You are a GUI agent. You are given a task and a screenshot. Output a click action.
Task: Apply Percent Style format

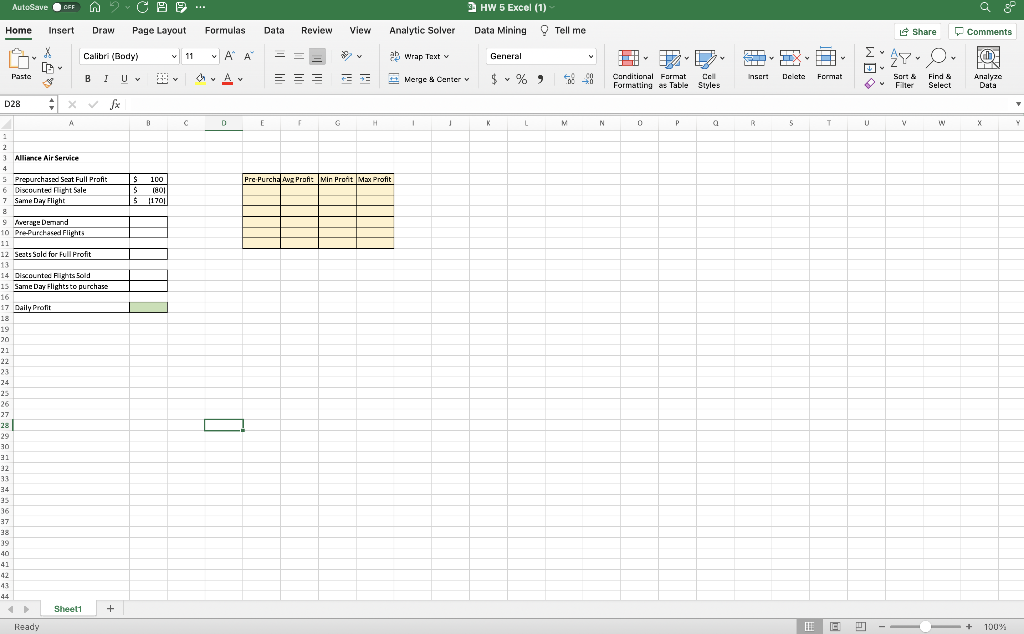(521, 79)
